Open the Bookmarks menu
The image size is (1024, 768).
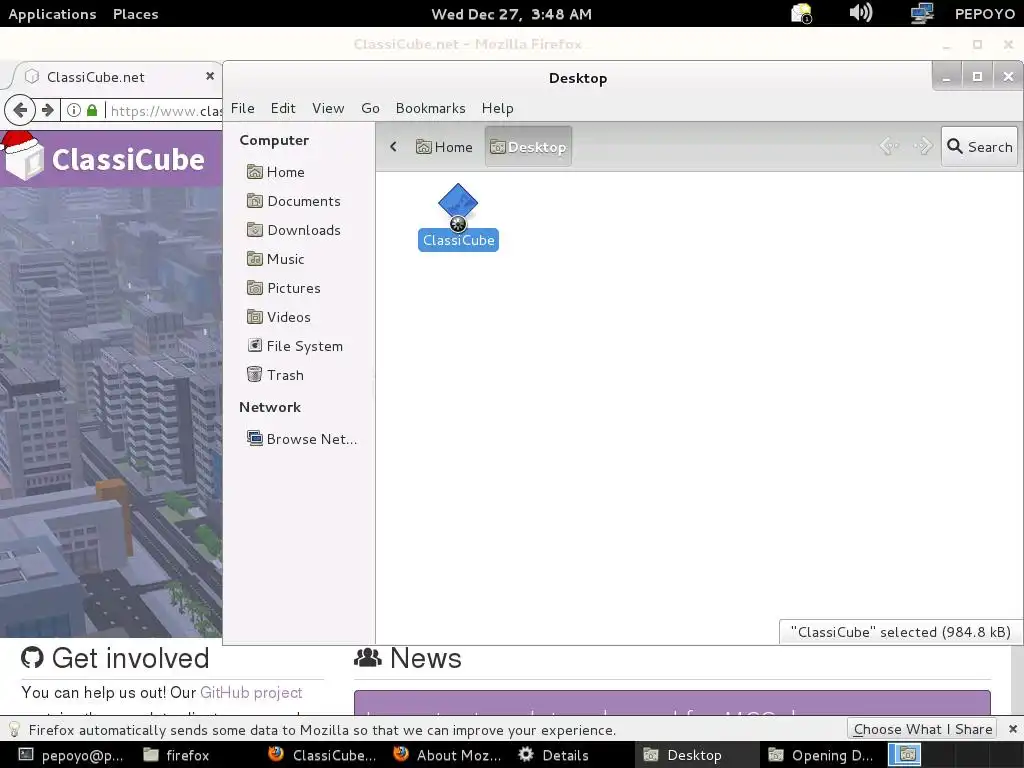point(430,108)
